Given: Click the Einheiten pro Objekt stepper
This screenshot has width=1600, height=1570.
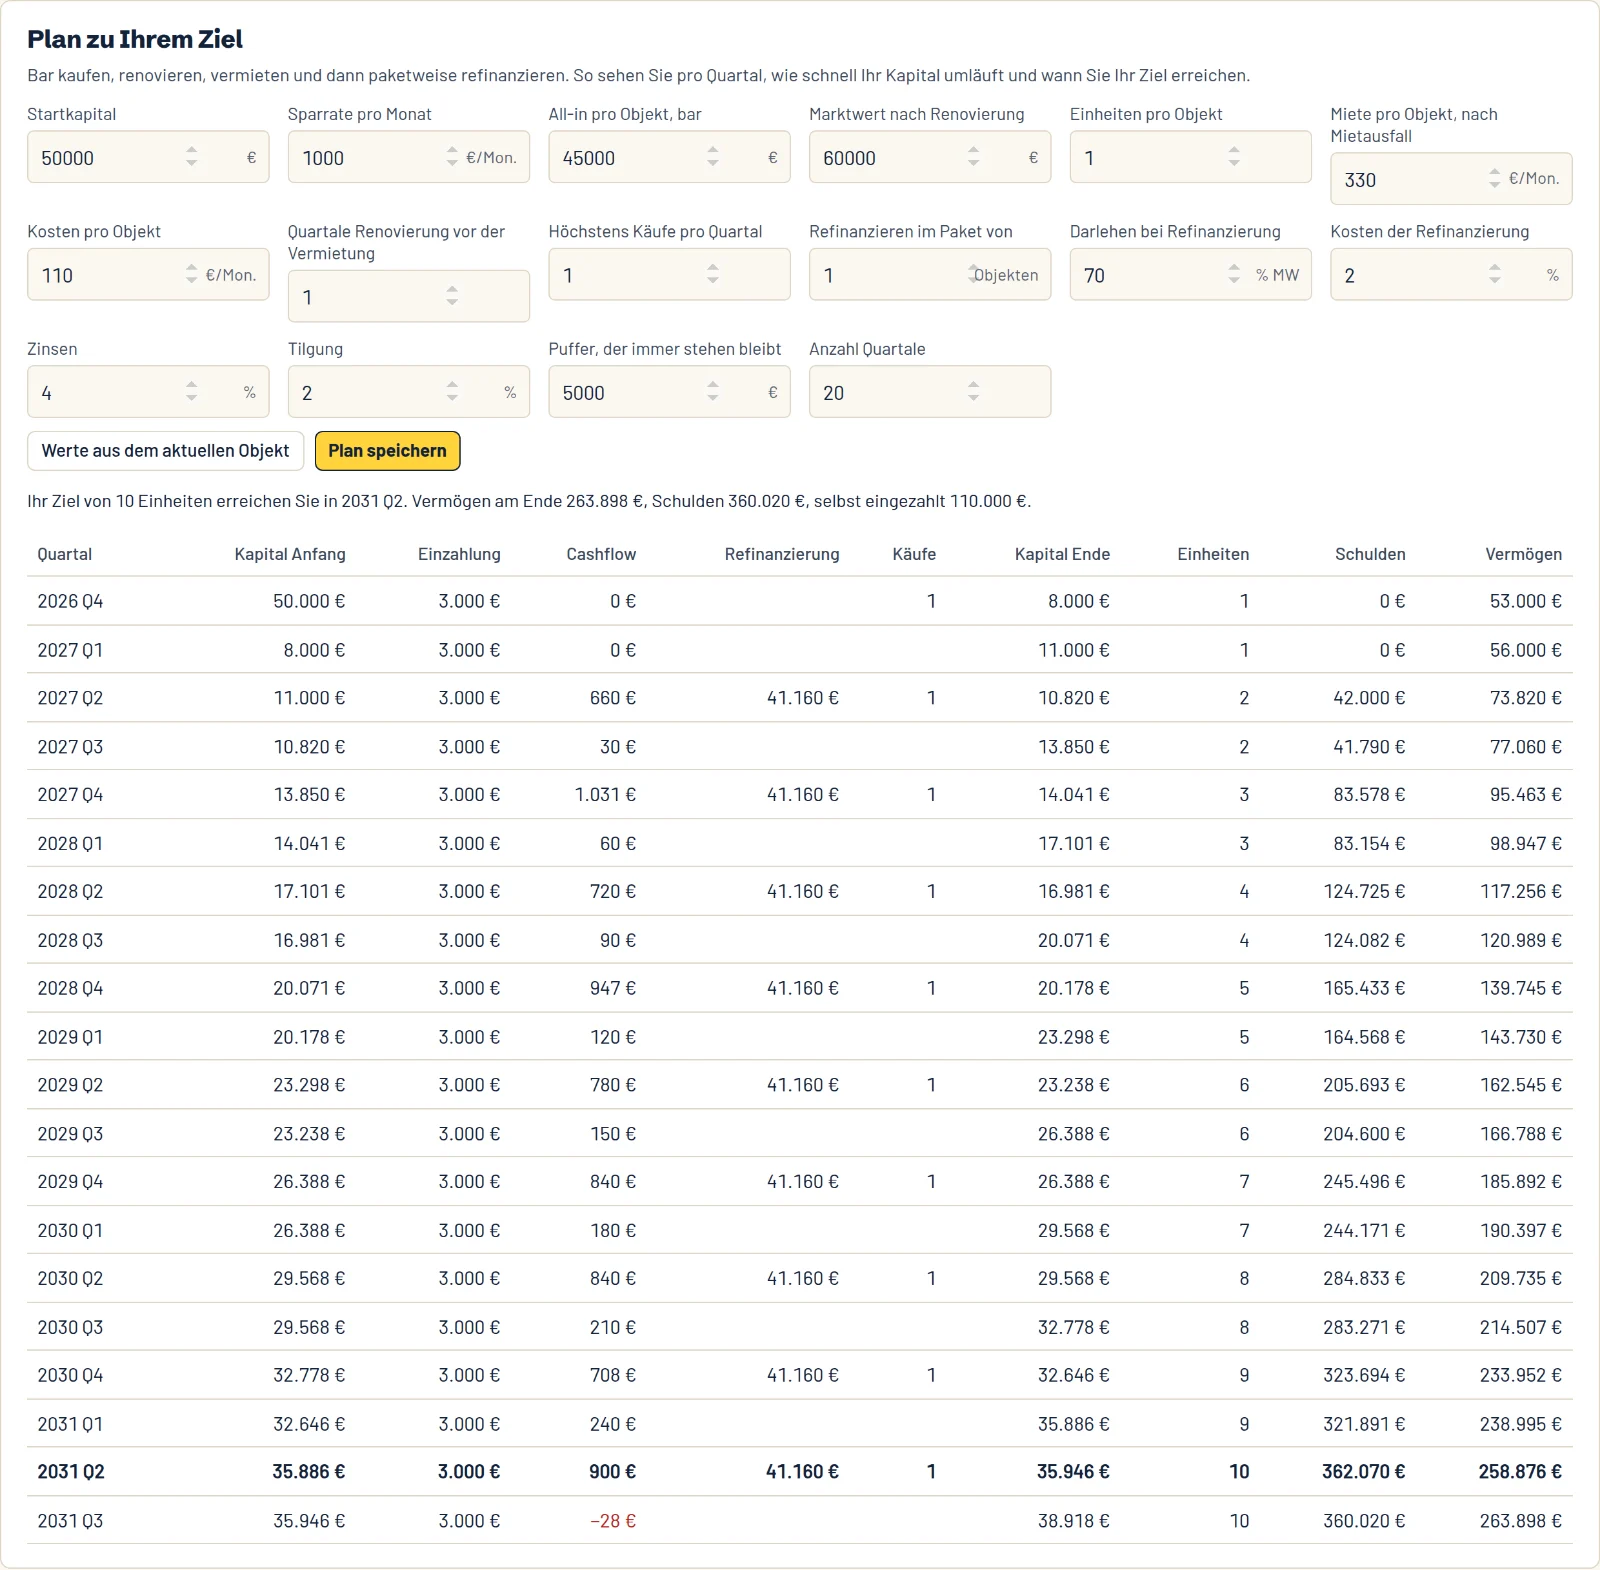Looking at the screenshot, I should [1234, 157].
